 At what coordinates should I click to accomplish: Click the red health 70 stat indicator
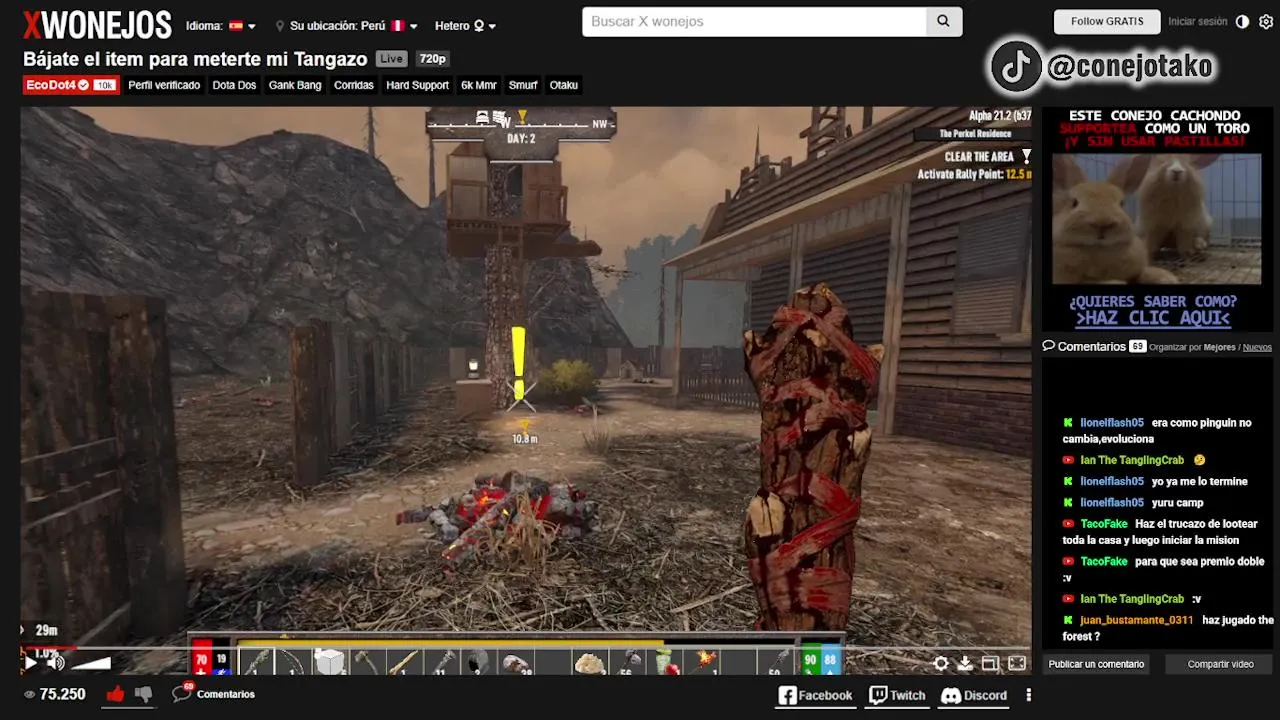(x=201, y=660)
